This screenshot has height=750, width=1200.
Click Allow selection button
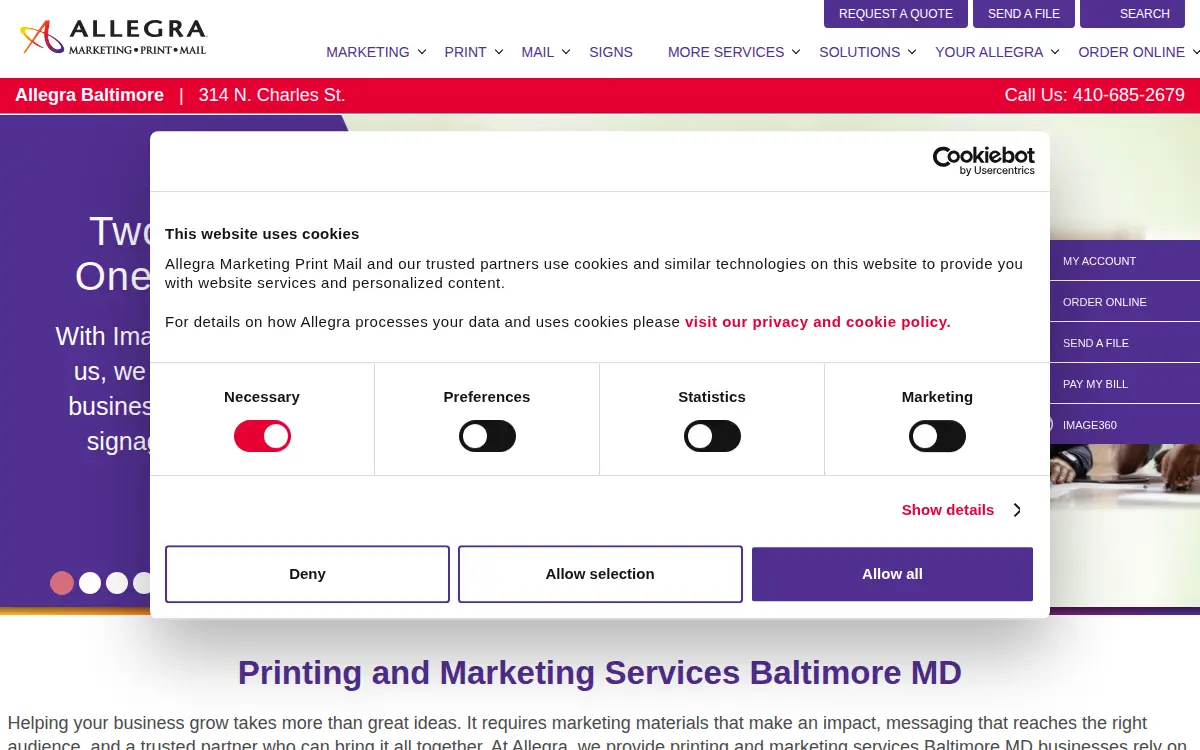(600, 574)
